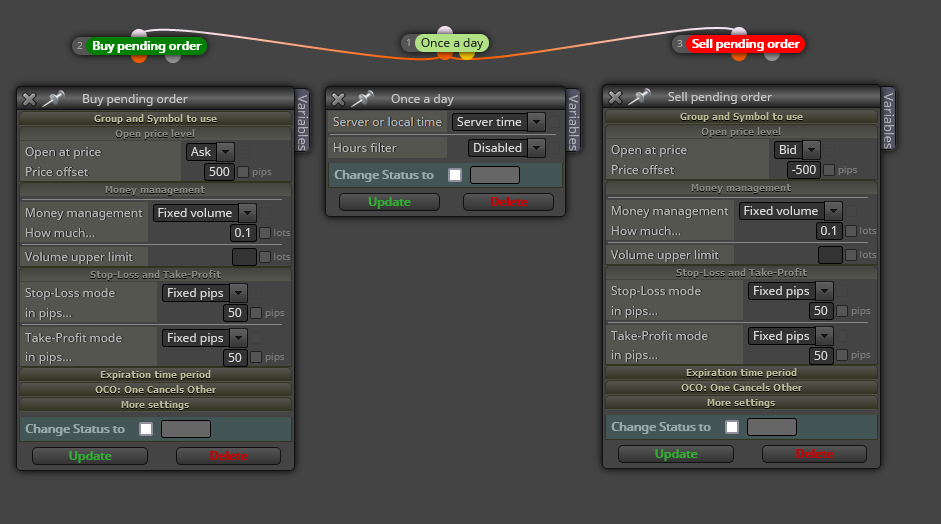Open Stop-Loss mode dropdown in Sell panel

click(790, 291)
